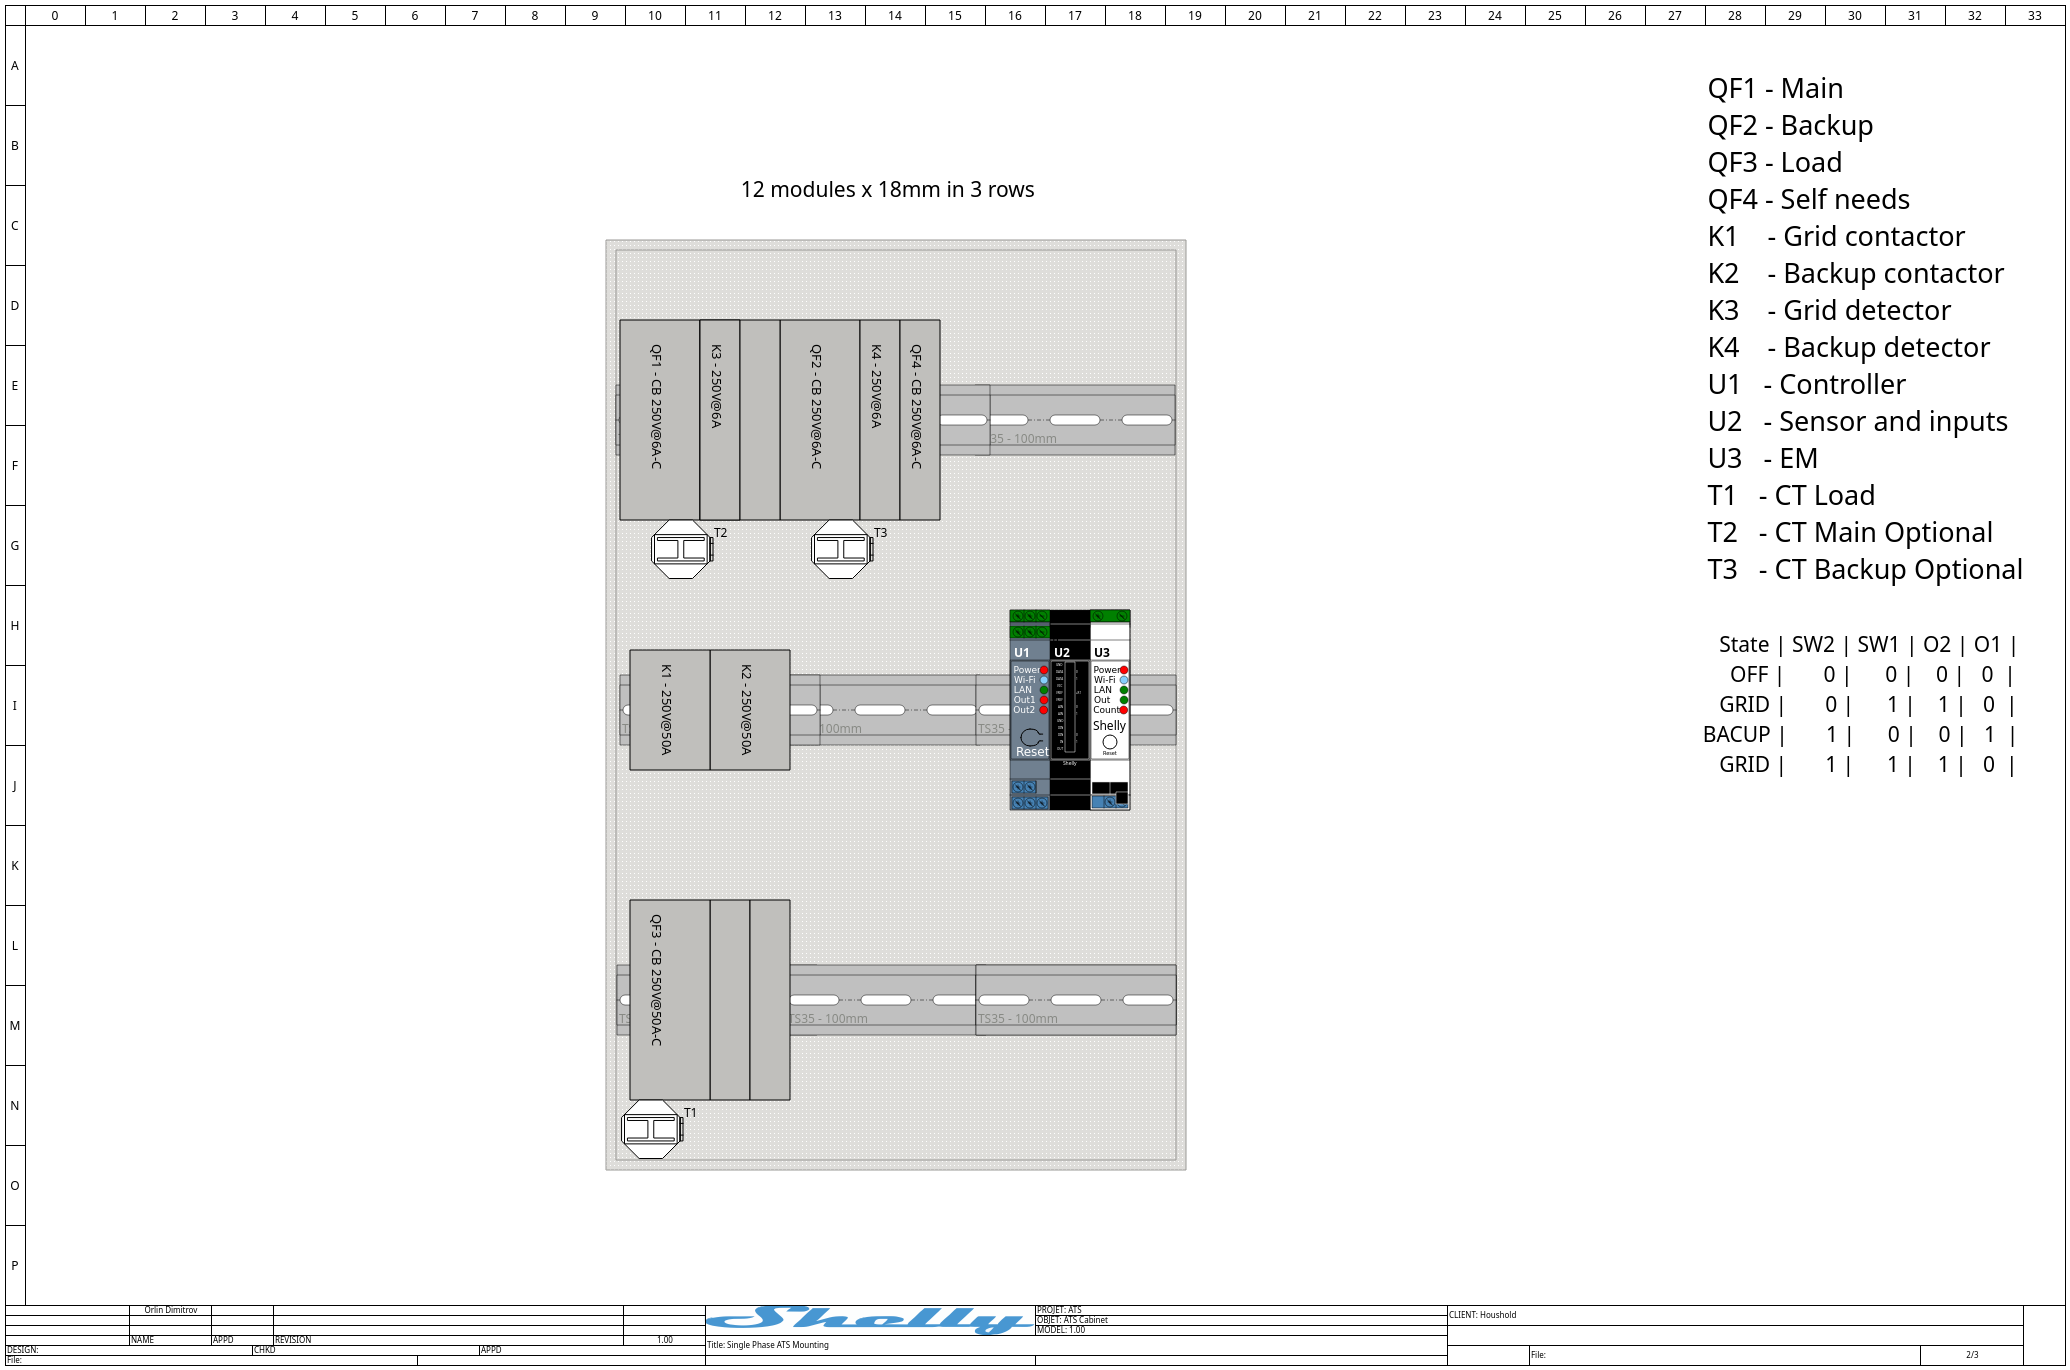This screenshot has width=2070, height=1370.
Task: Click the red Power LED on U1
Action: pos(1044,670)
